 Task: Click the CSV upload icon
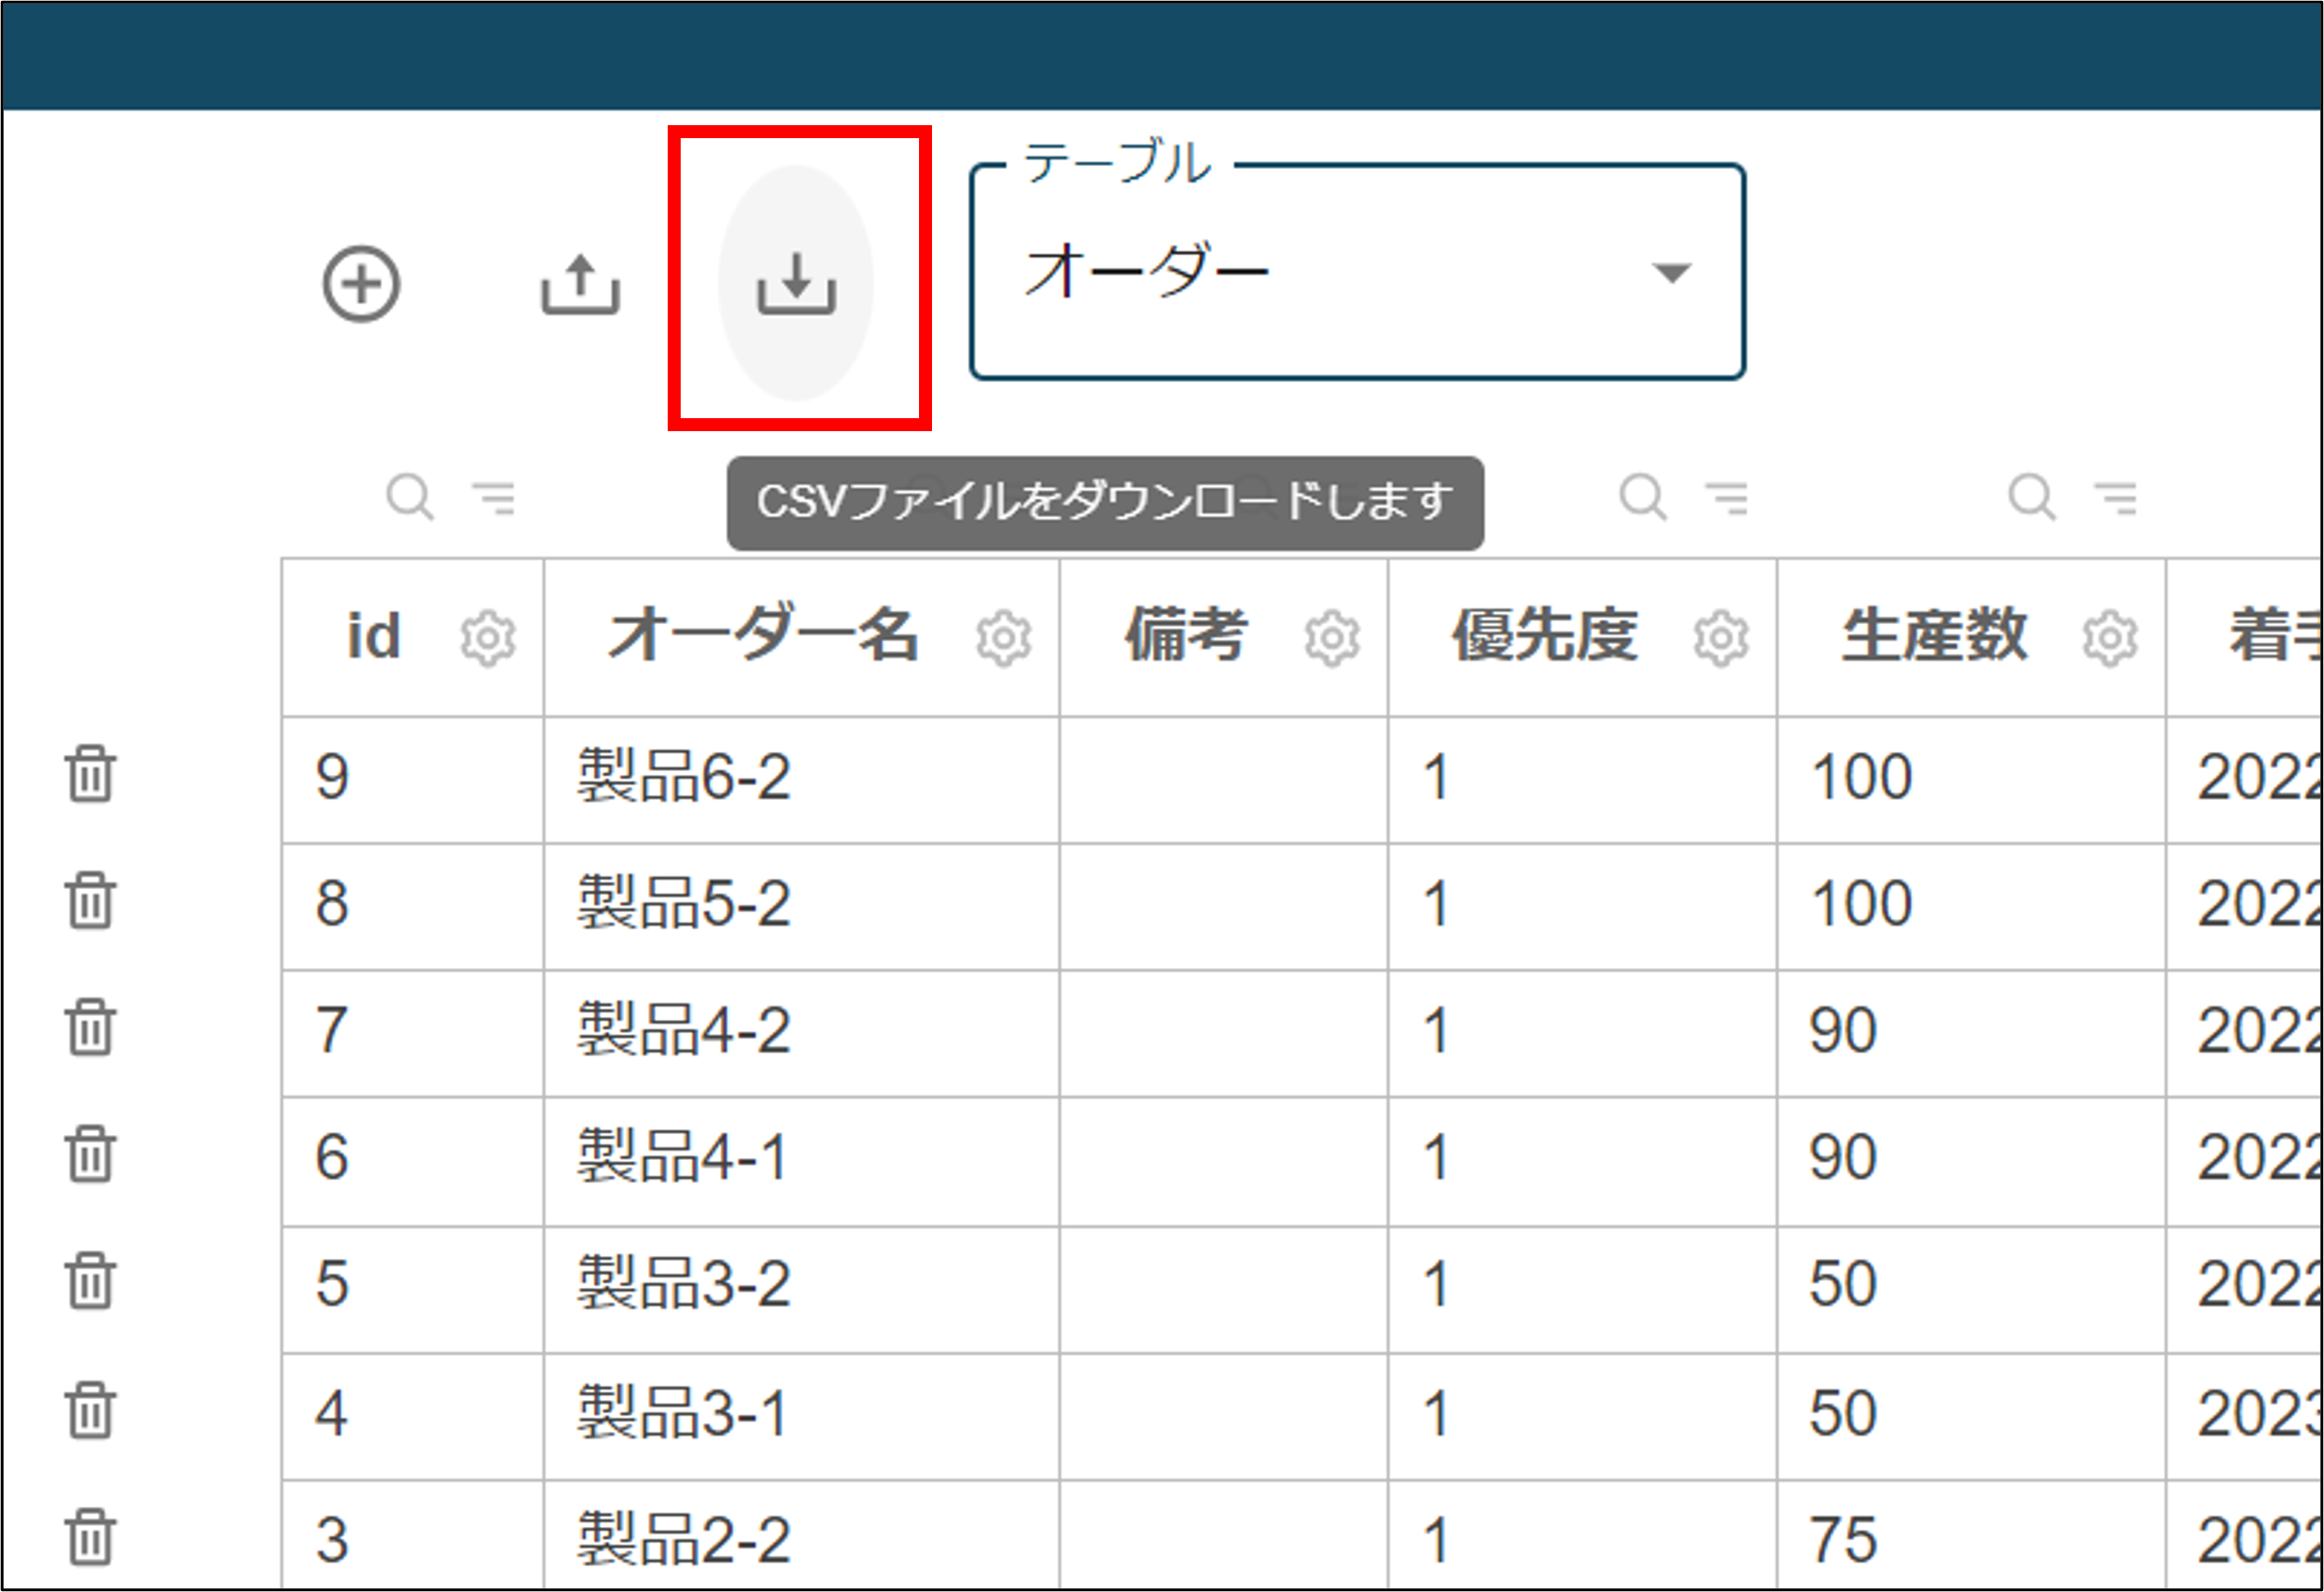(x=580, y=285)
